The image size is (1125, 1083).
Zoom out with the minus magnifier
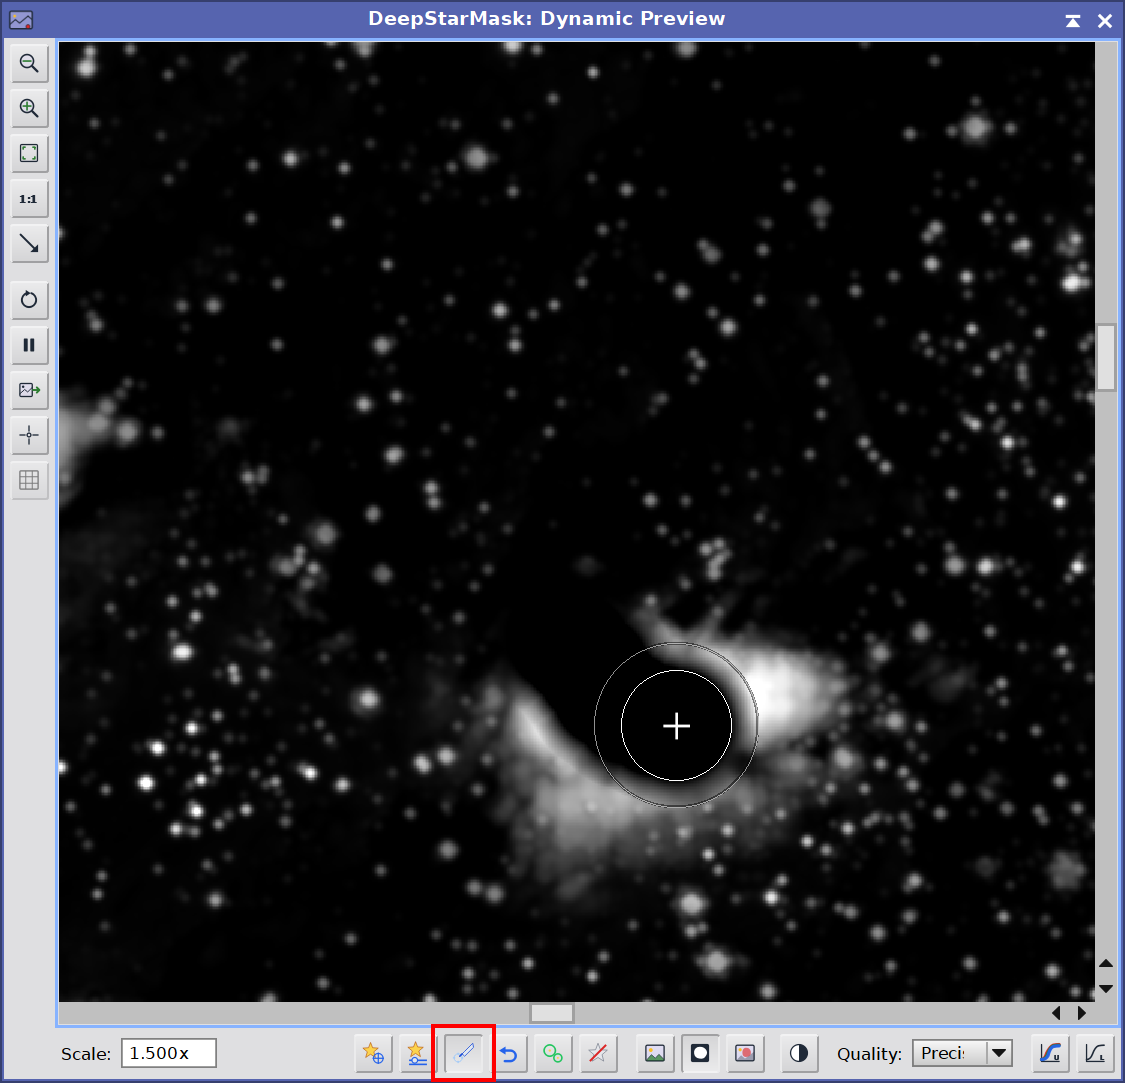[29, 63]
